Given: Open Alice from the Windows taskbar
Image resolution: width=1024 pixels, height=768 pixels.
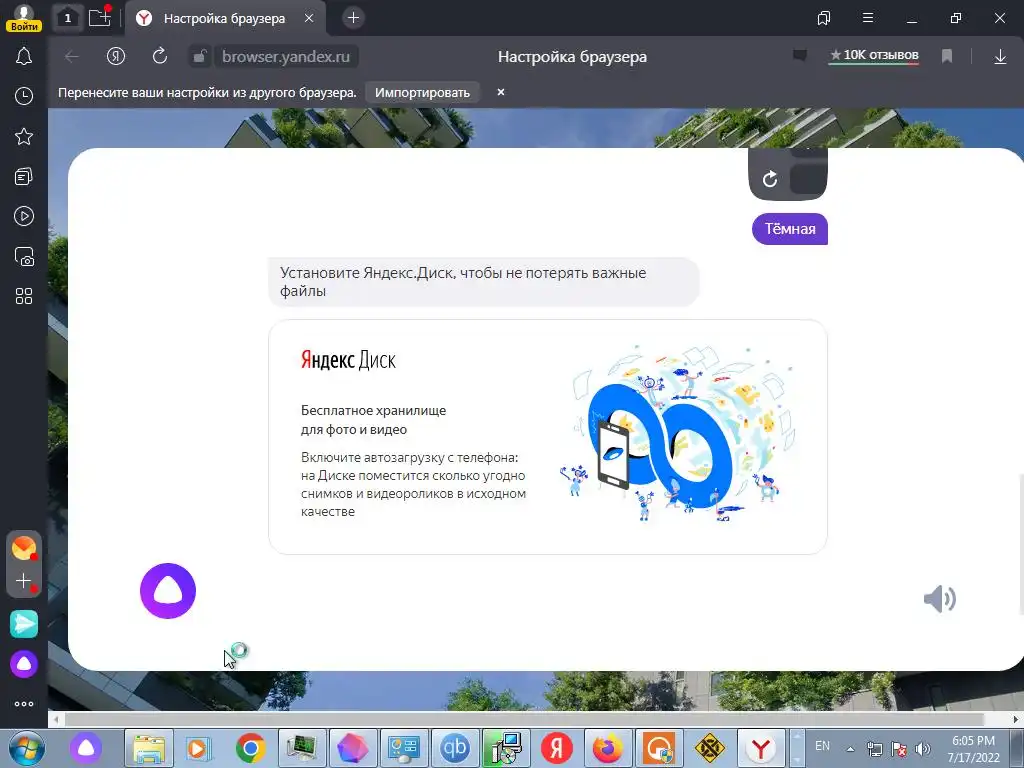Looking at the screenshot, I should tap(86, 748).
